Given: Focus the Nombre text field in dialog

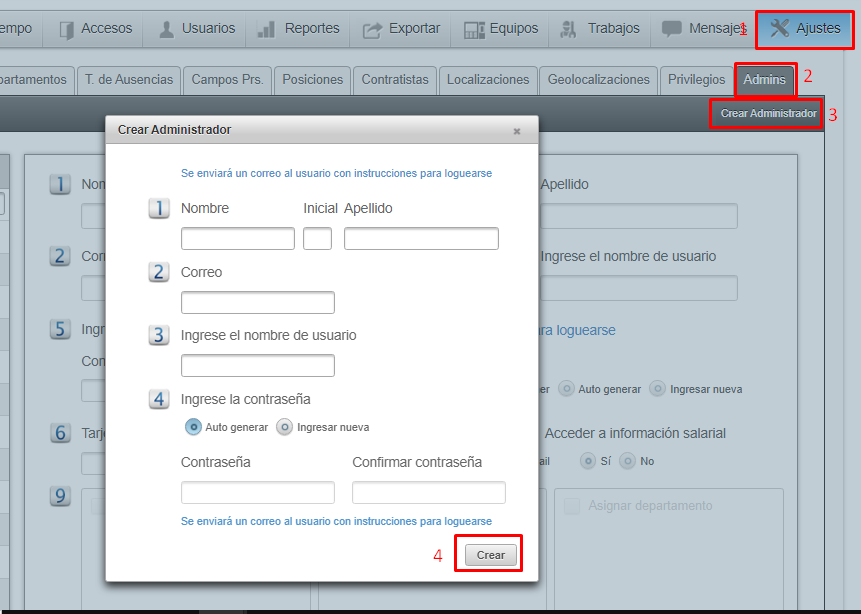Looking at the screenshot, I should 237,239.
